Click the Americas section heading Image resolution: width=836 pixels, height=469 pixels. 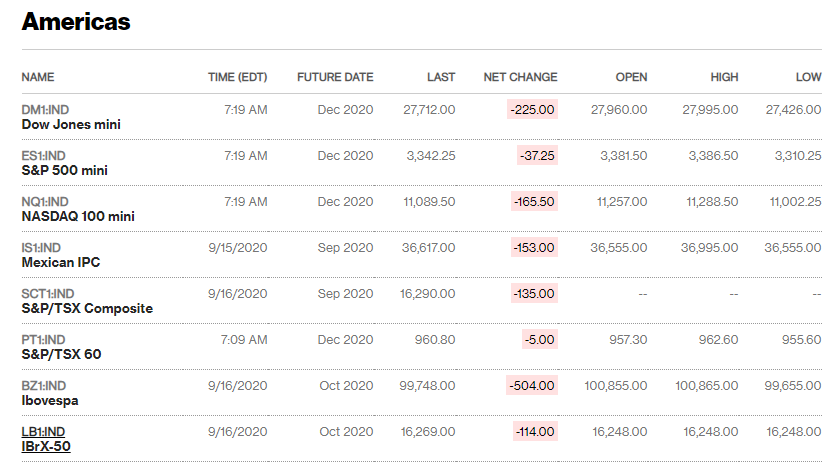[x=76, y=22]
